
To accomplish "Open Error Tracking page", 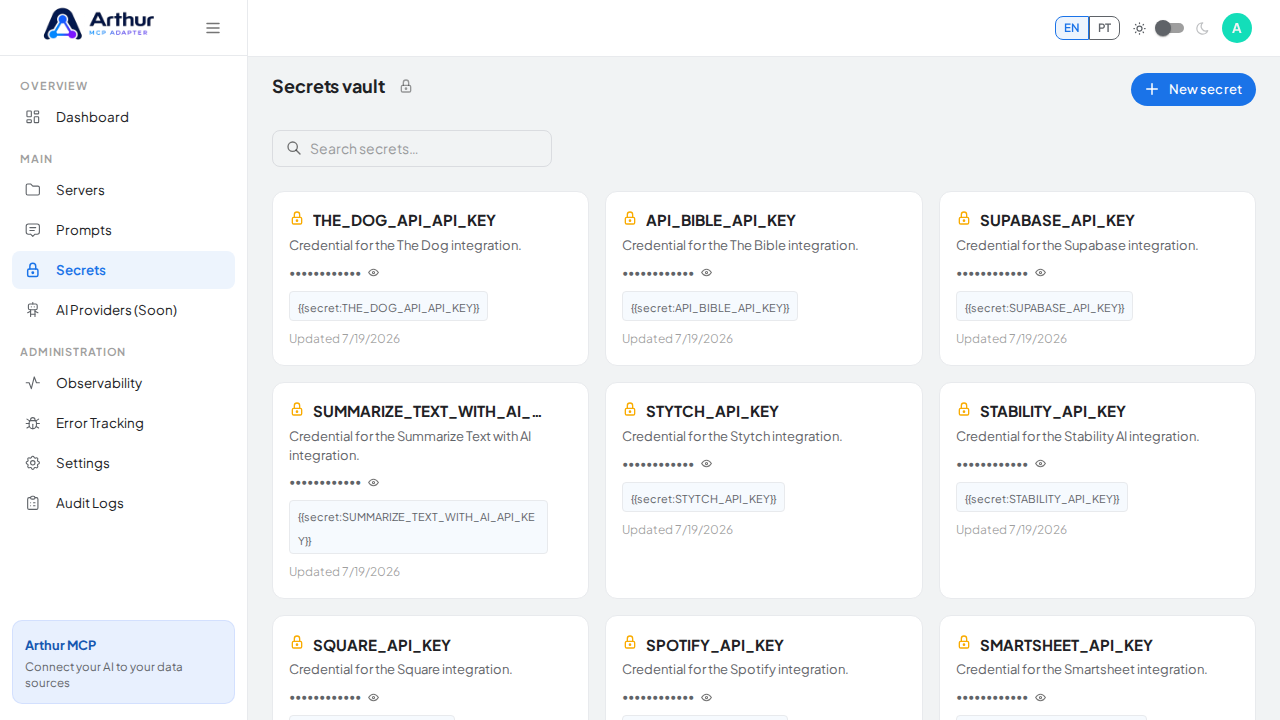I will (x=123, y=423).
